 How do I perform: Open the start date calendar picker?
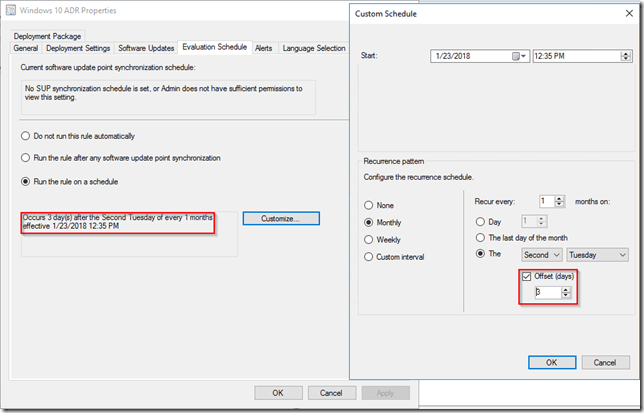pos(519,56)
